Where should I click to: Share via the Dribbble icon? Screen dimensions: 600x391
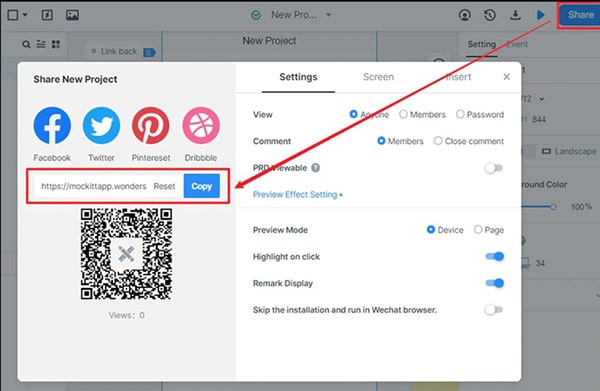click(201, 125)
